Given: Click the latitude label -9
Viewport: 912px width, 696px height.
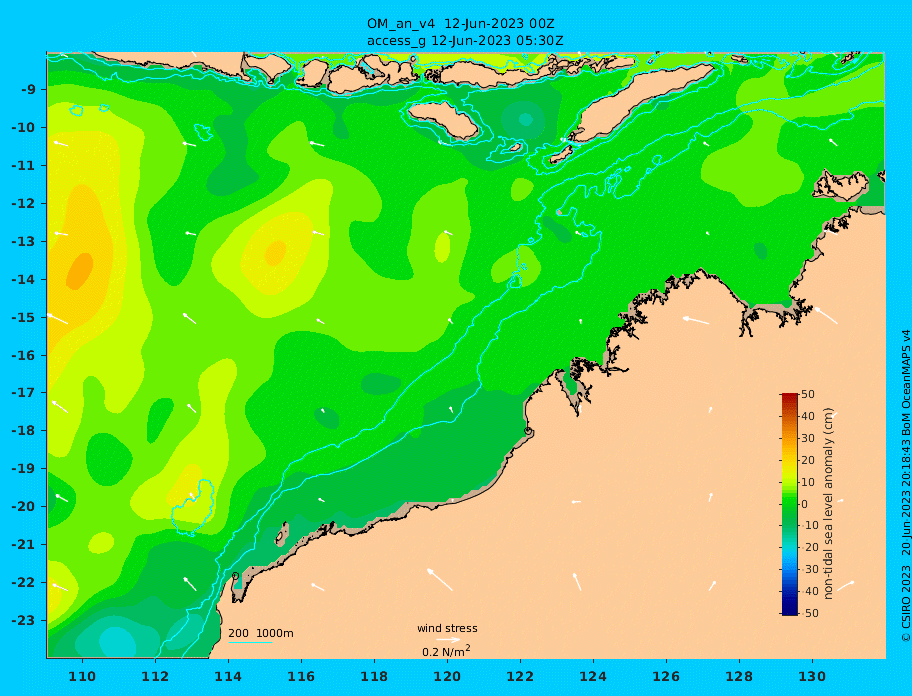Looking at the screenshot, I should pos(28,90).
